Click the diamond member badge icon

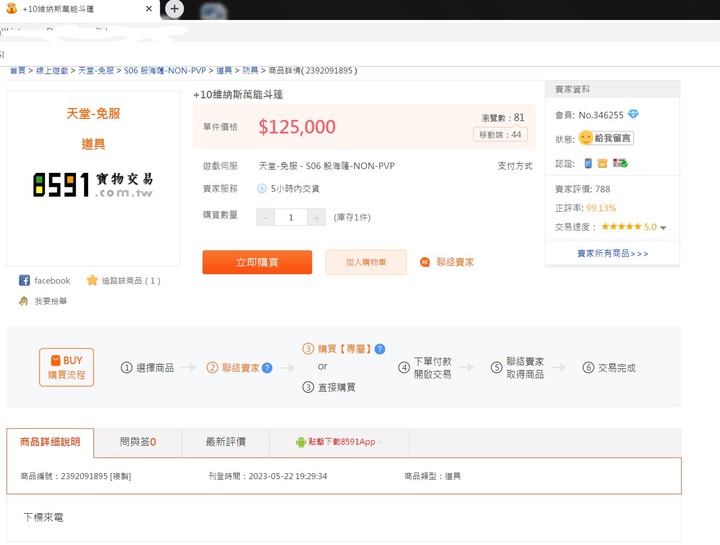coord(633,114)
